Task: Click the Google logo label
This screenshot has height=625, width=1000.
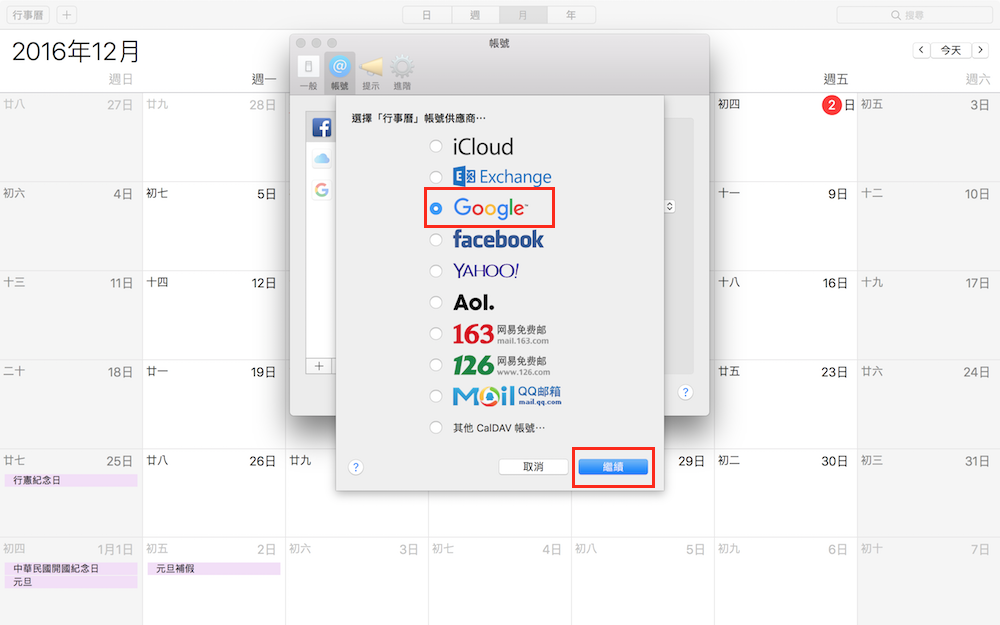Action: click(x=490, y=209)
